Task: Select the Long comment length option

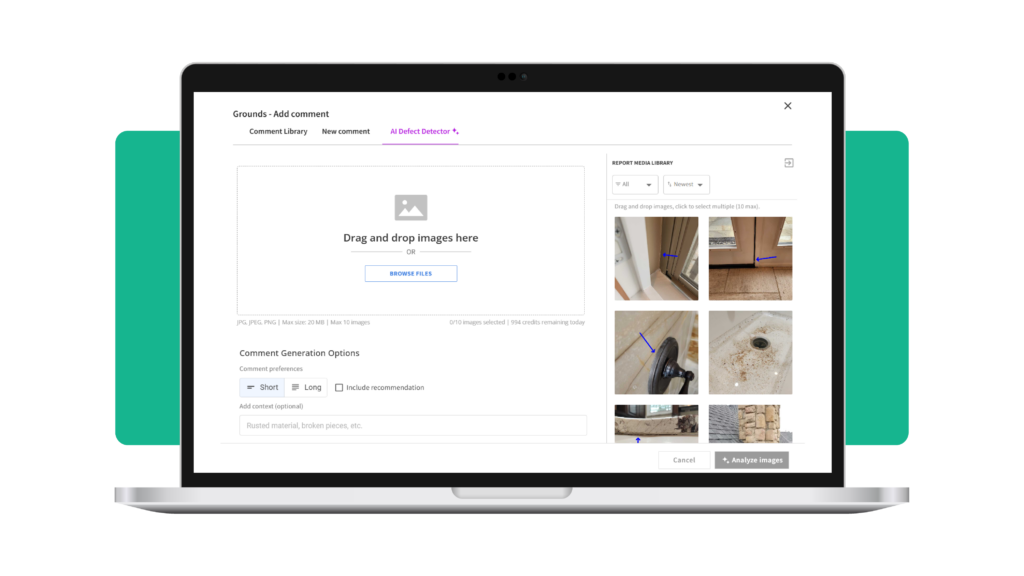Action: 306,387
